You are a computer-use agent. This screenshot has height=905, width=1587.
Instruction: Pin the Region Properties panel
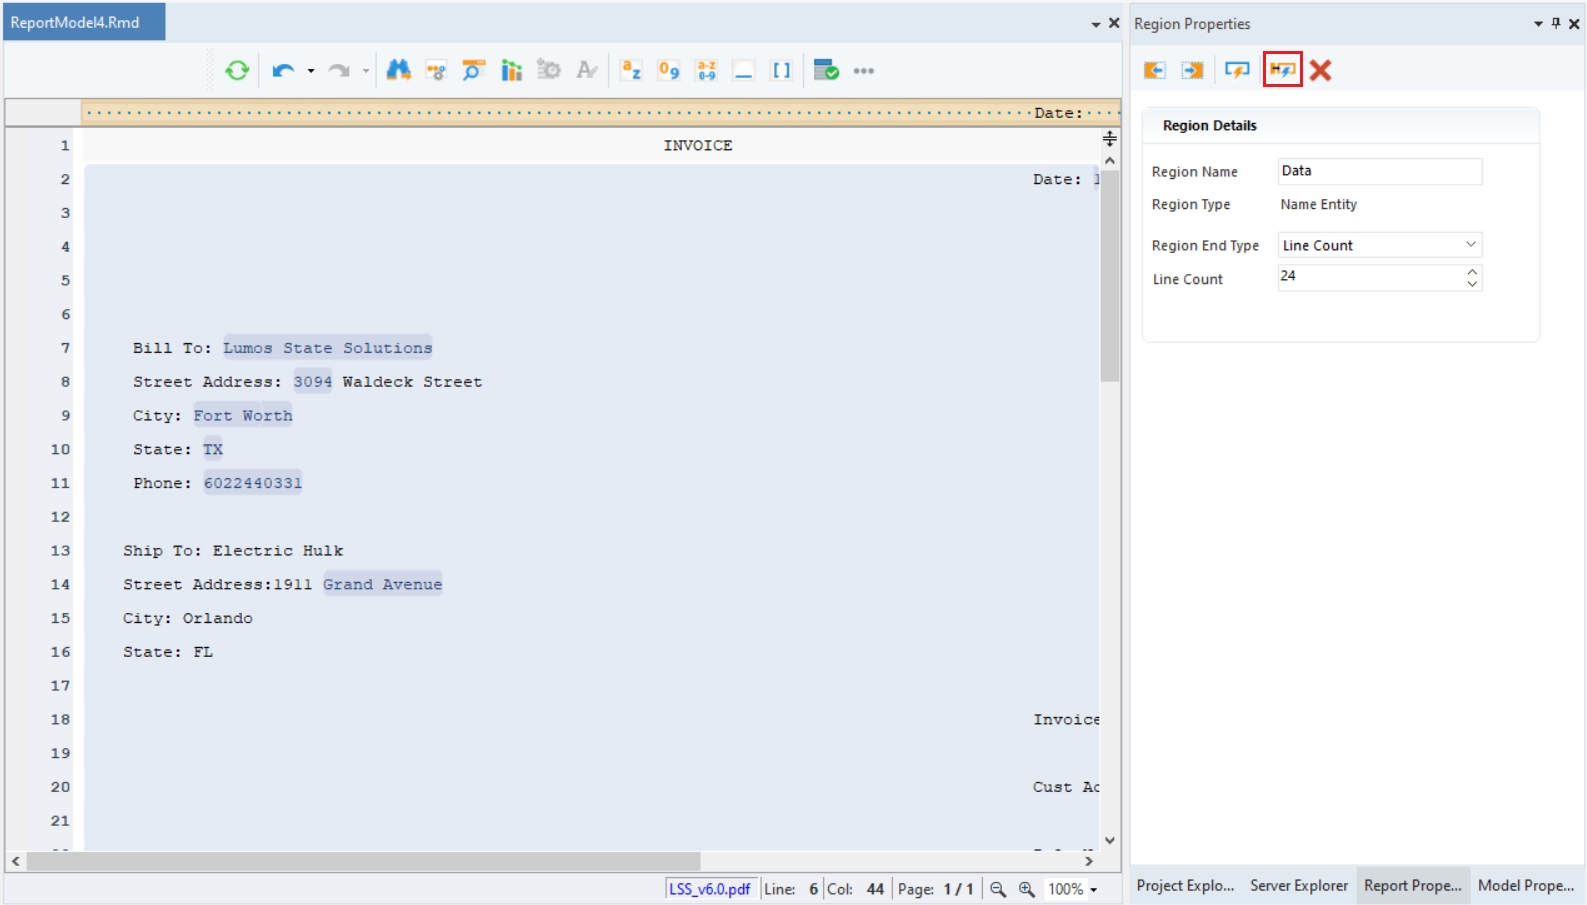pos(1556,23)
